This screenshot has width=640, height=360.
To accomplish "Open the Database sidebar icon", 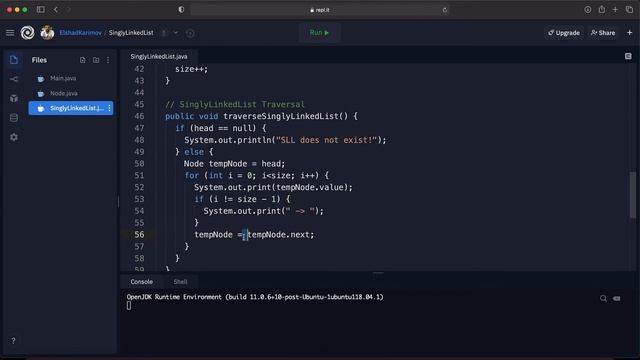I will tap(14, 118).
